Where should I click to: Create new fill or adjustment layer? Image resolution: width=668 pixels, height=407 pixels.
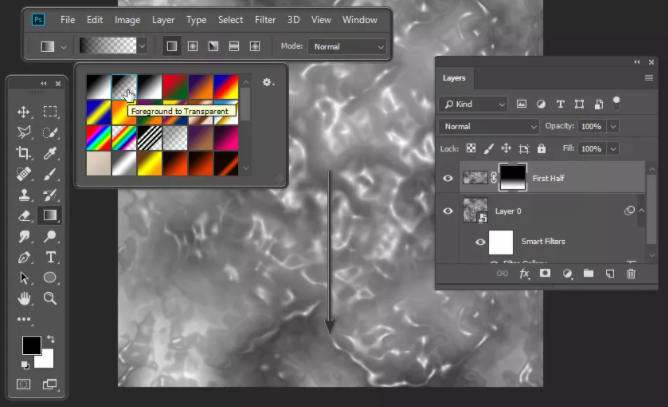567,274
